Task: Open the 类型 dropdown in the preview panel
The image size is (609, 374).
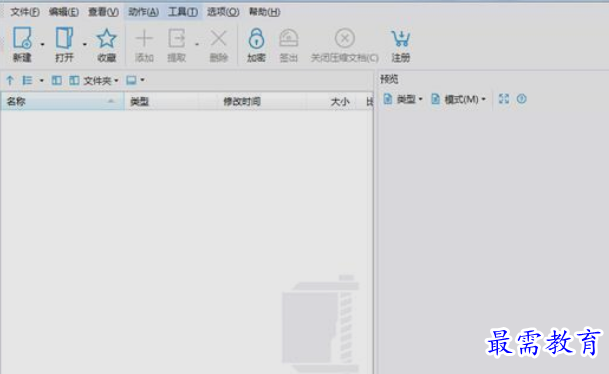Action: point(403,99)
